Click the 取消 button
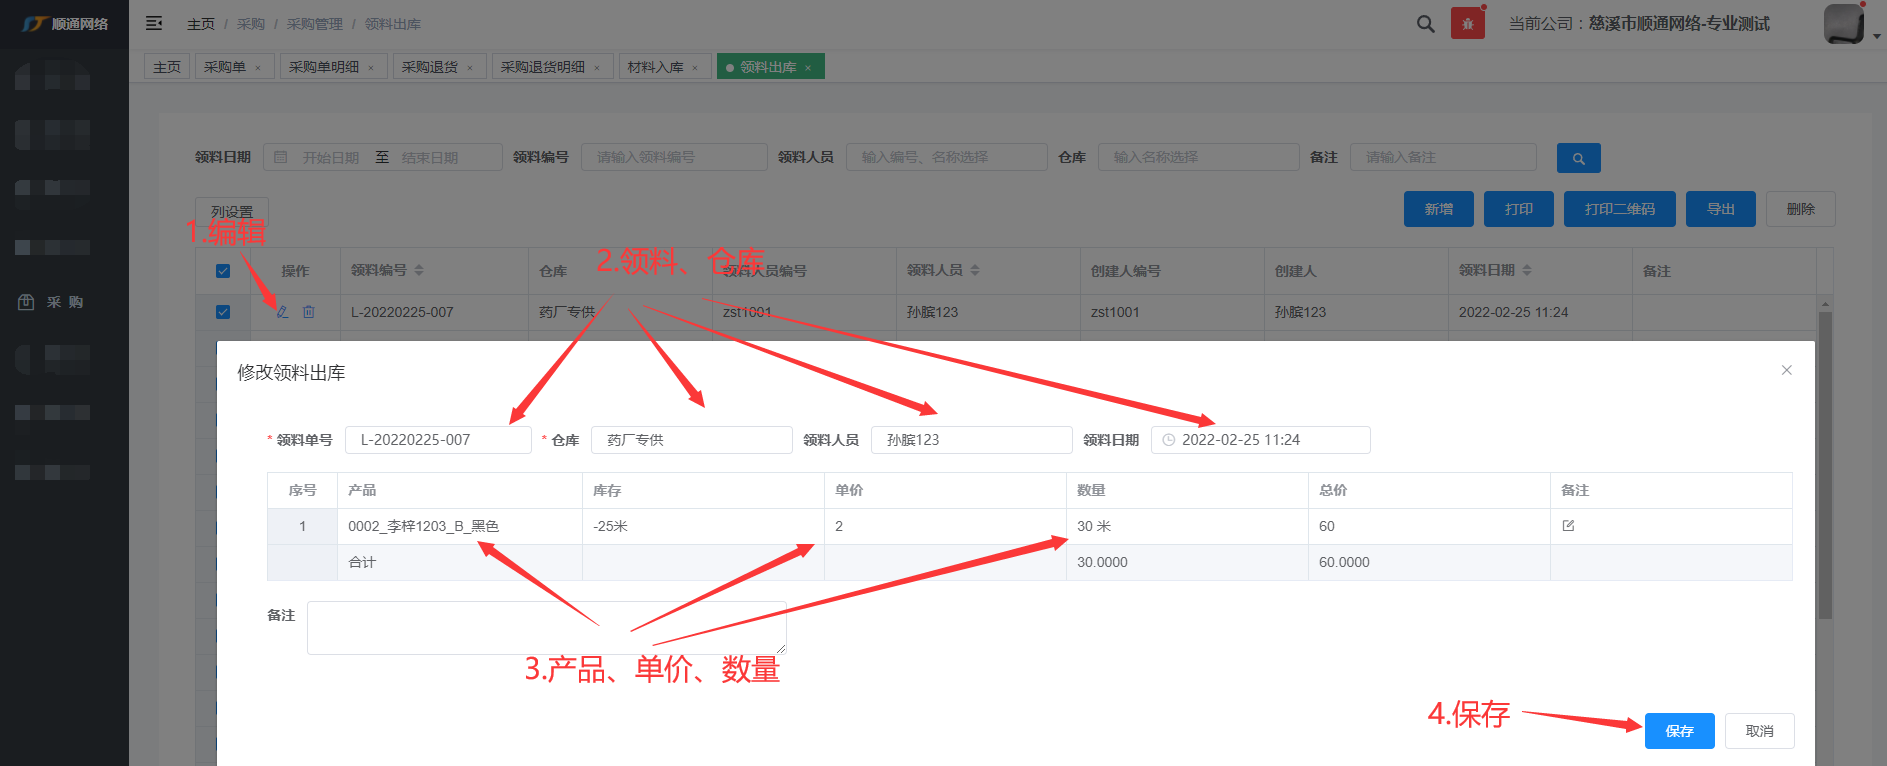The width and height of the screenshot is (1887, 766). click(x=1759, y=731)
